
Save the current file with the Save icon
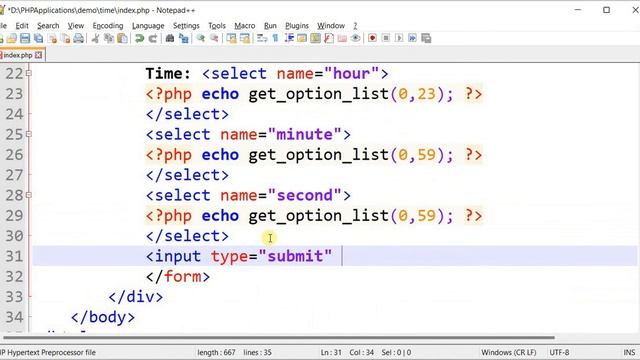click(25, 38)
